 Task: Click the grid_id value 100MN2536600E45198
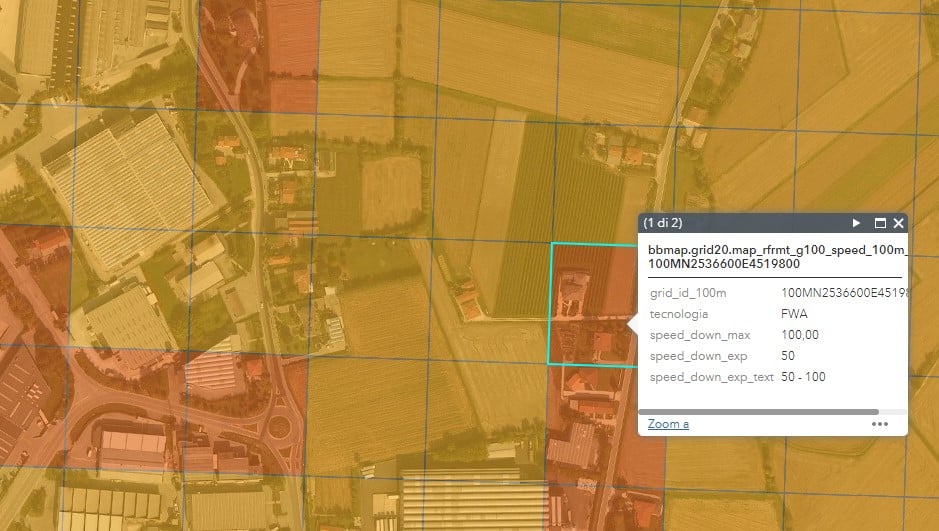coord(843,293)
